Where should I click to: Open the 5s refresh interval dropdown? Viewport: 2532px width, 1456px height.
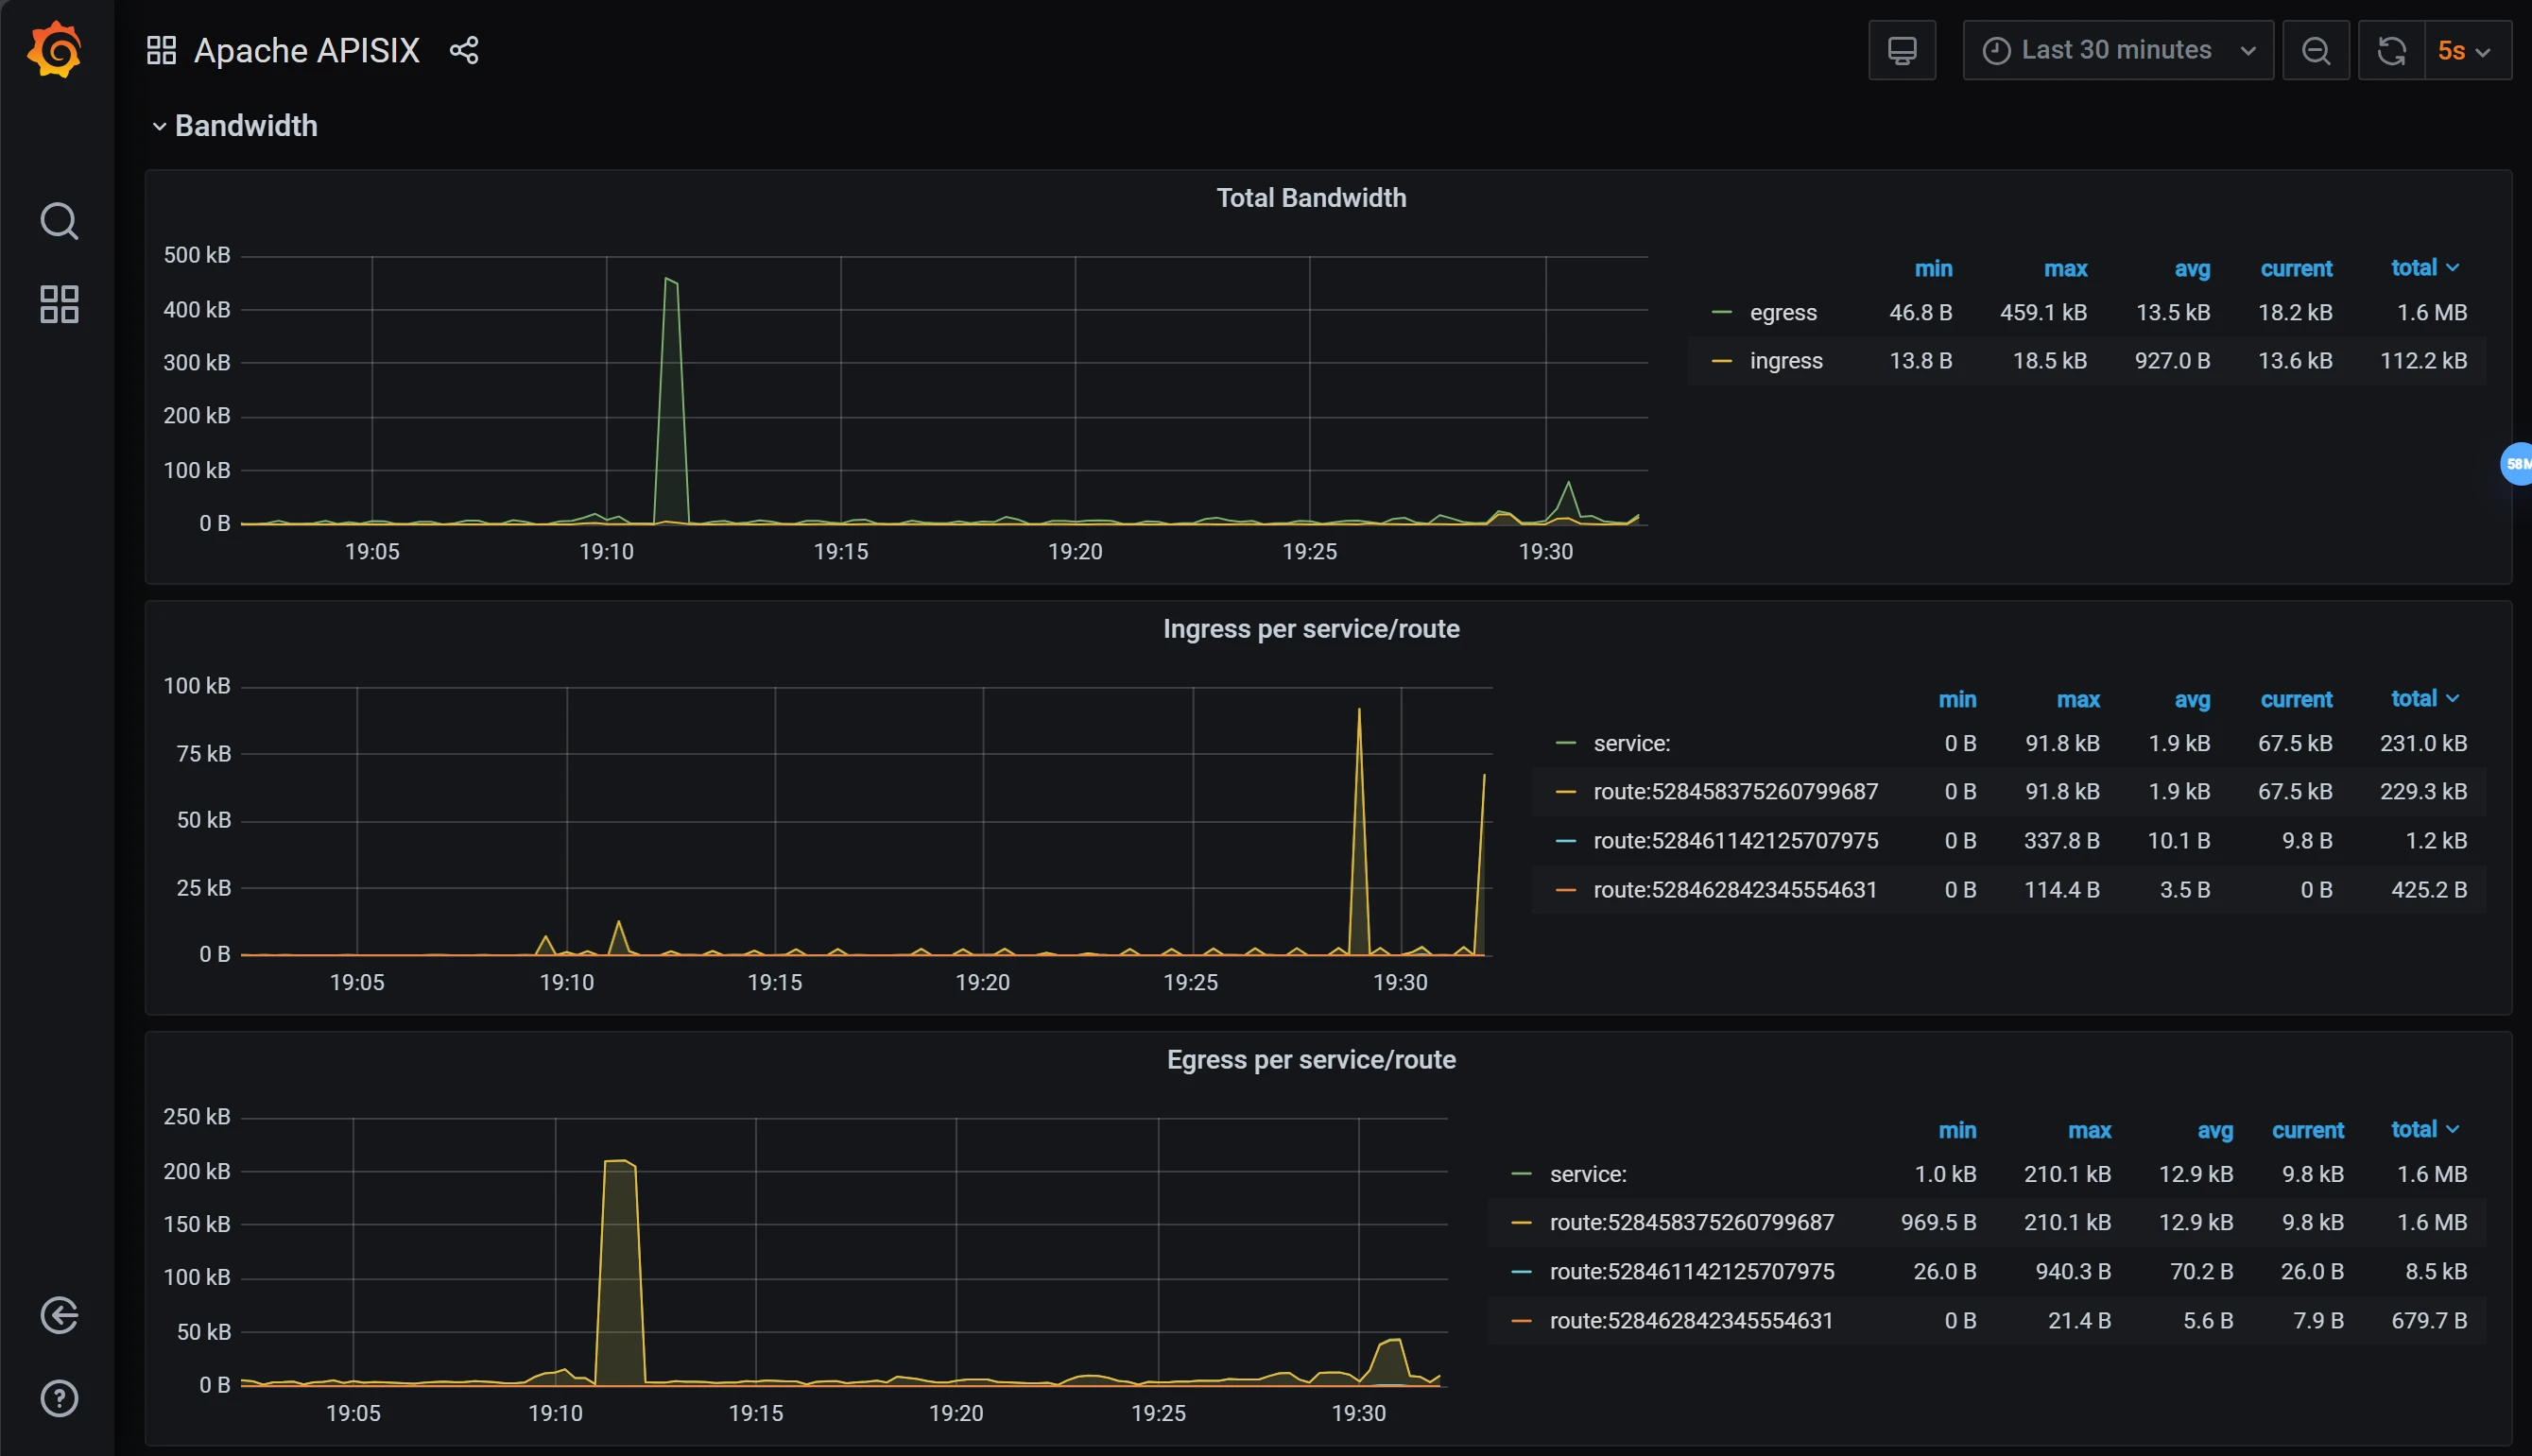coord(2466,50)
